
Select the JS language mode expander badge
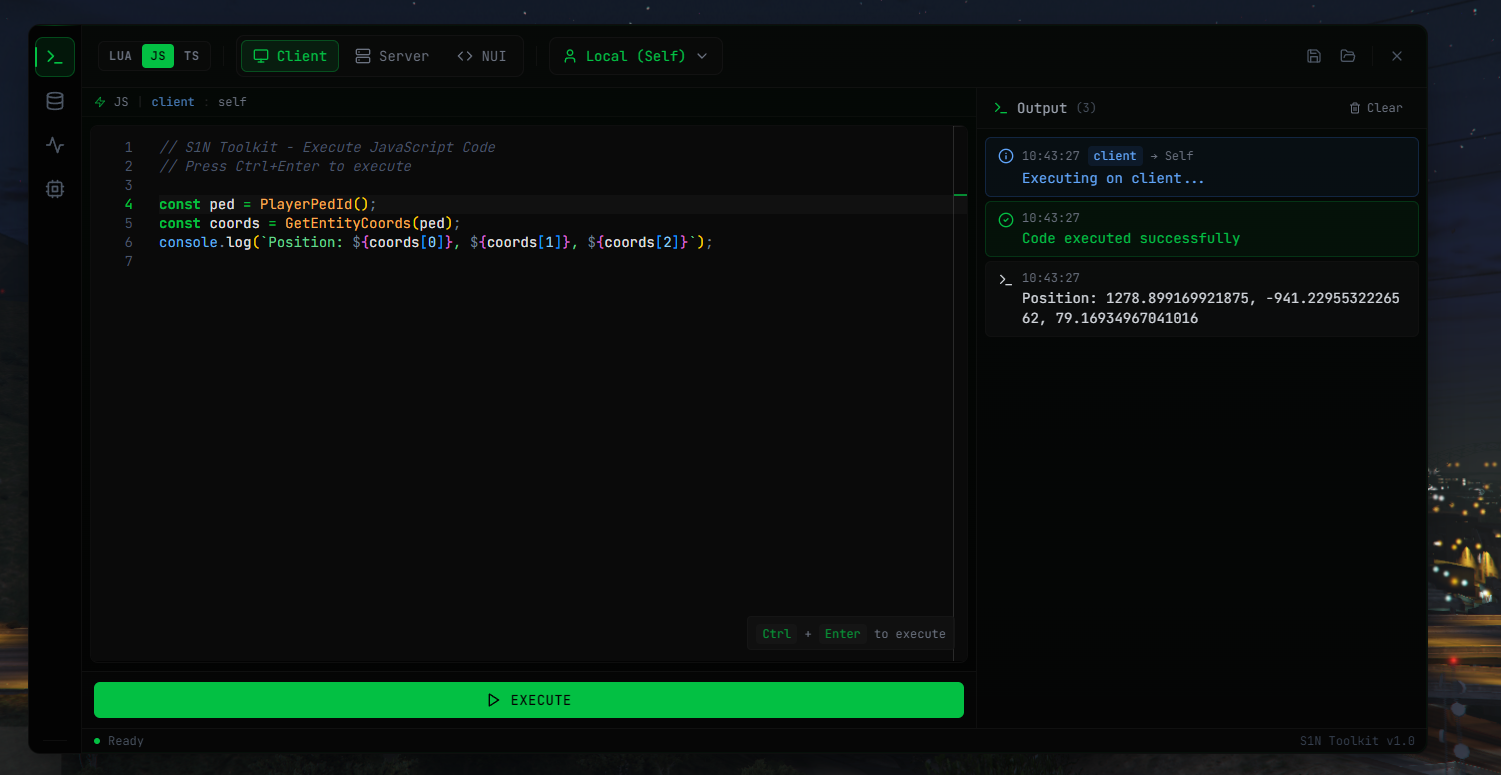pos(156,56)
